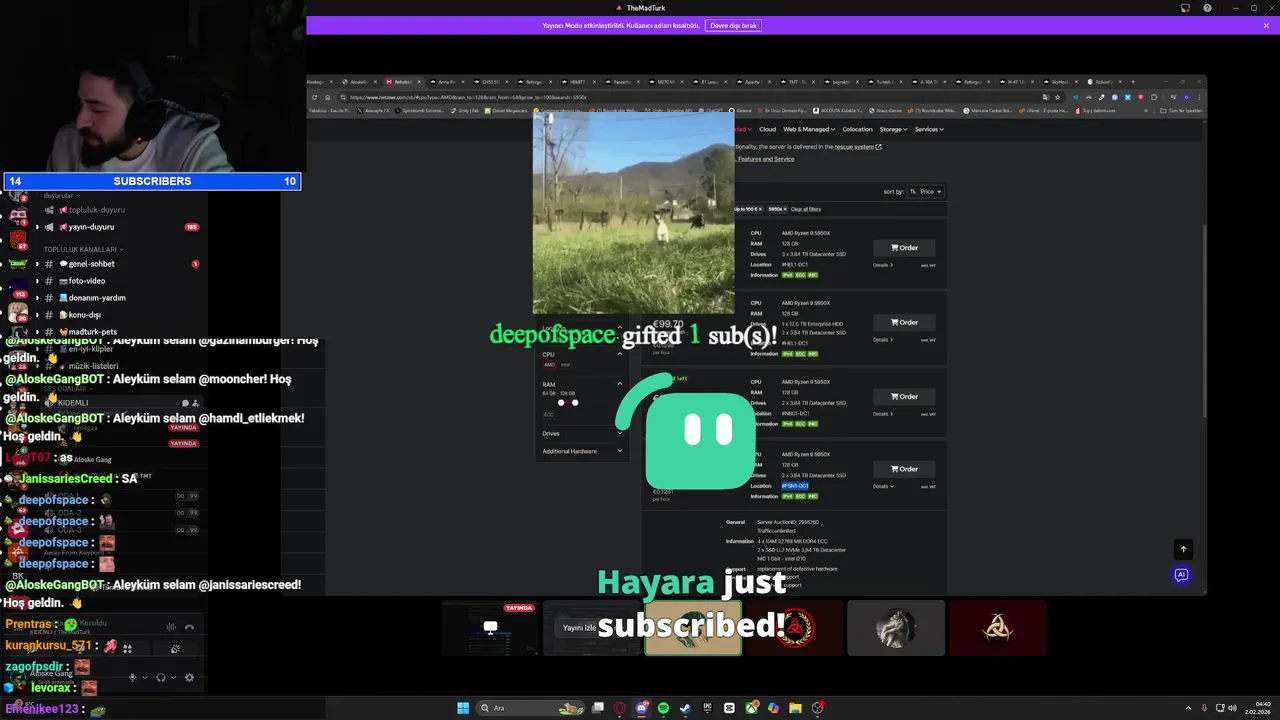Click the scroll-to-top arrow button

(x=1183, y=549)
